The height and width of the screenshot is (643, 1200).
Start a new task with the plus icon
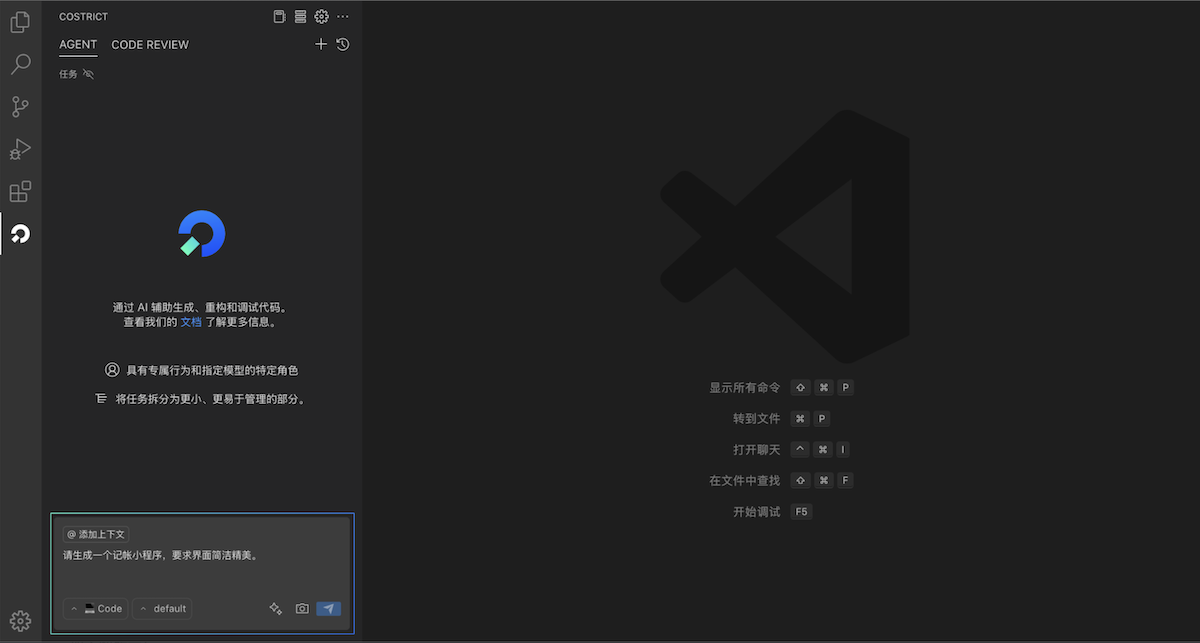coord(320,44)
